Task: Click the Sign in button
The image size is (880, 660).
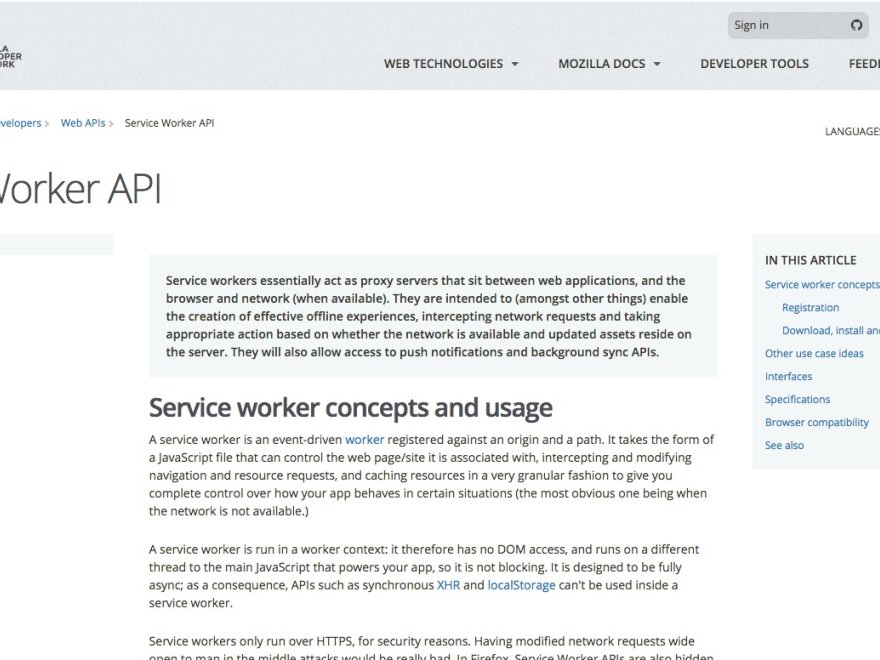Action: [x=752, y=25]
